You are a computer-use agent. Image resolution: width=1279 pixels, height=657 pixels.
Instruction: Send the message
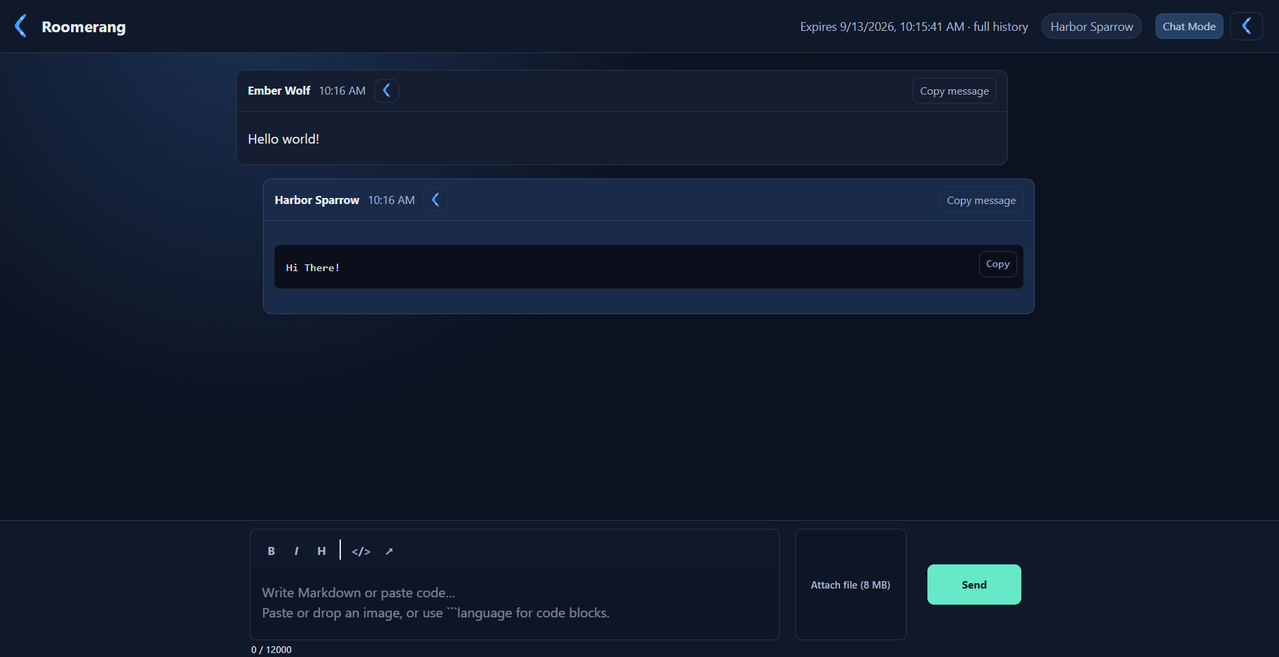coord(974,585)
